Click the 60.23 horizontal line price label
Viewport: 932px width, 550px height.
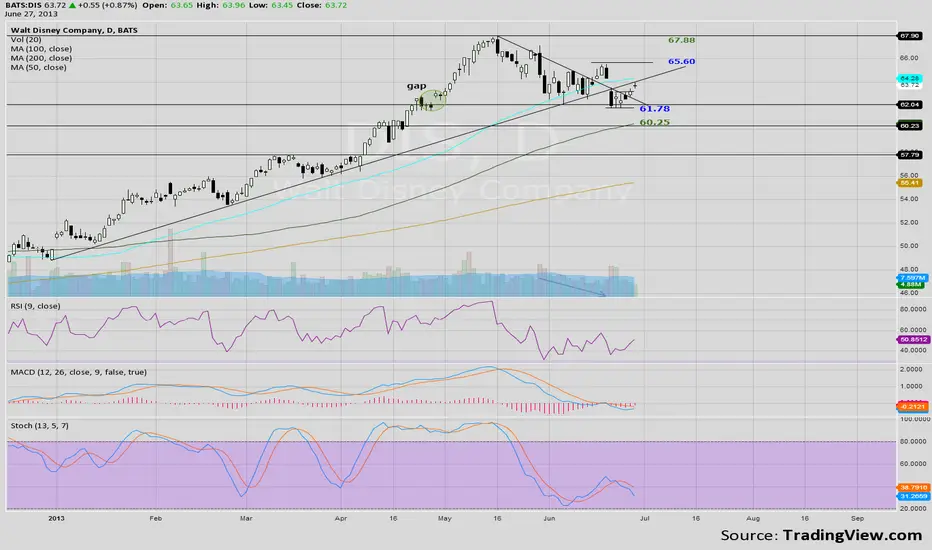(910, 126)
